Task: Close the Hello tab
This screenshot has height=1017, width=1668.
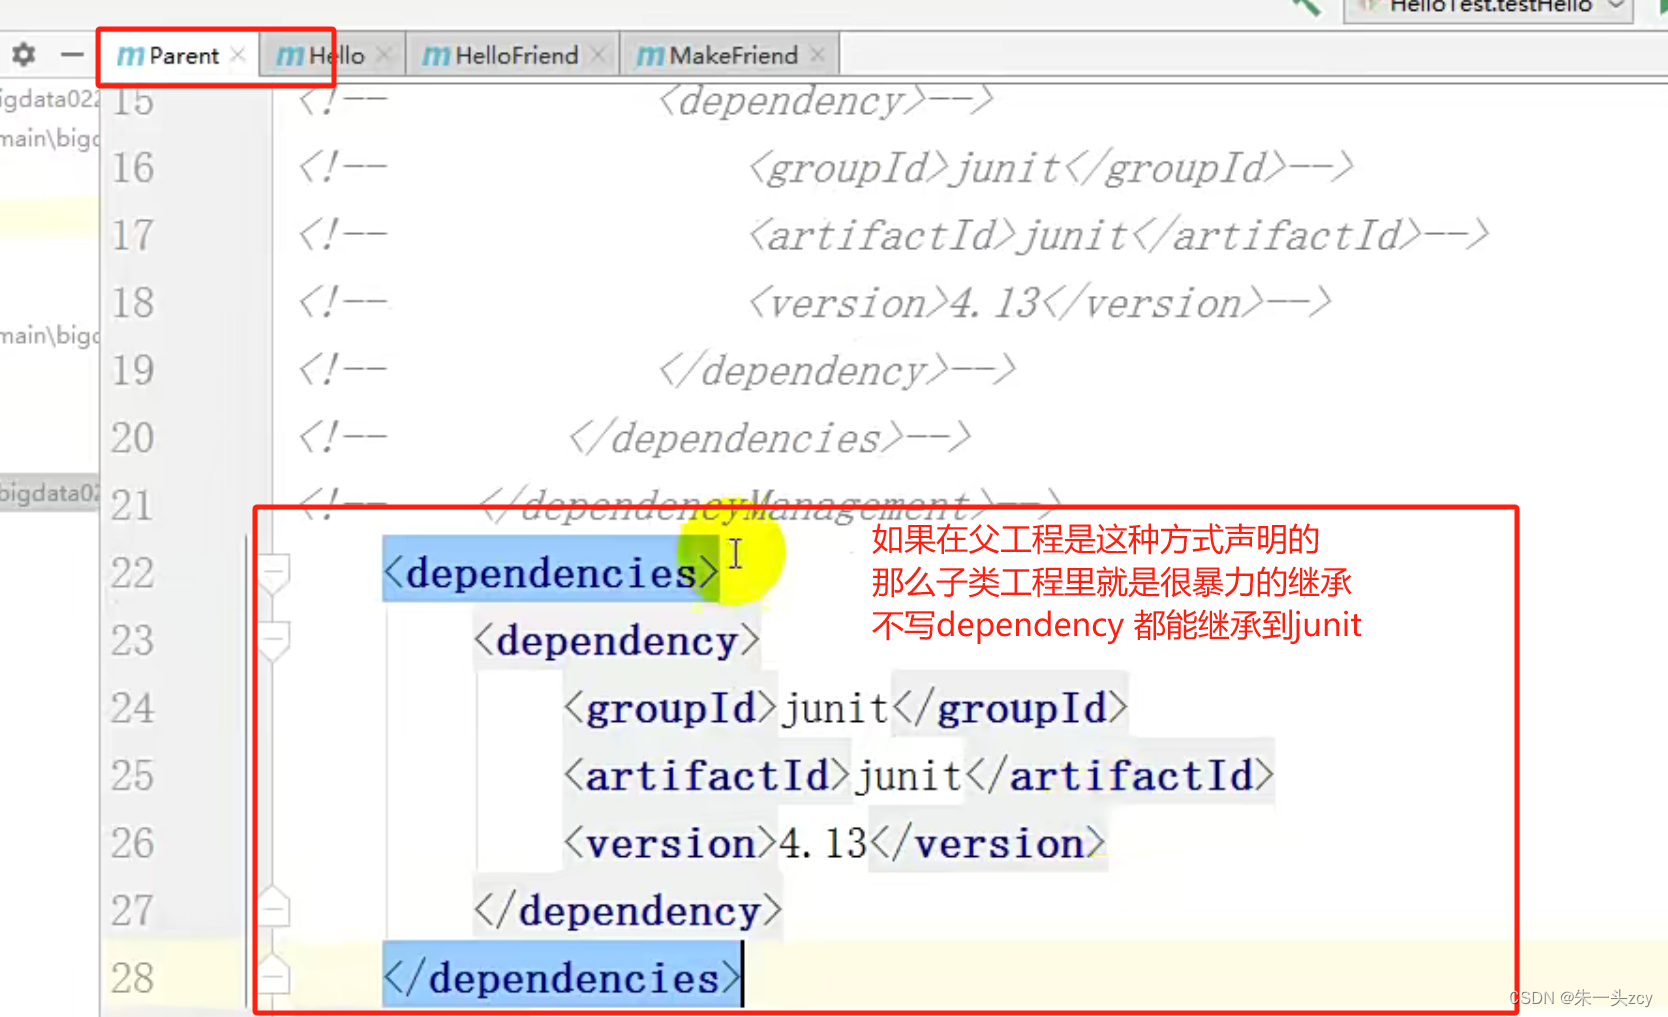Action: click(x=384, y=55)
